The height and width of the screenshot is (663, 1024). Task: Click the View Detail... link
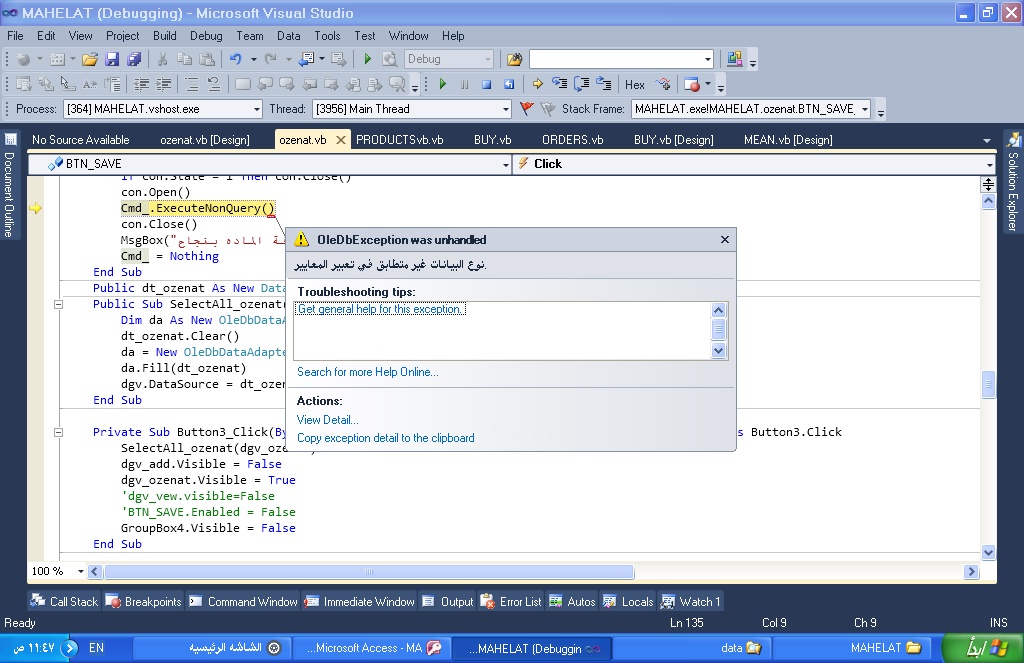327,420
